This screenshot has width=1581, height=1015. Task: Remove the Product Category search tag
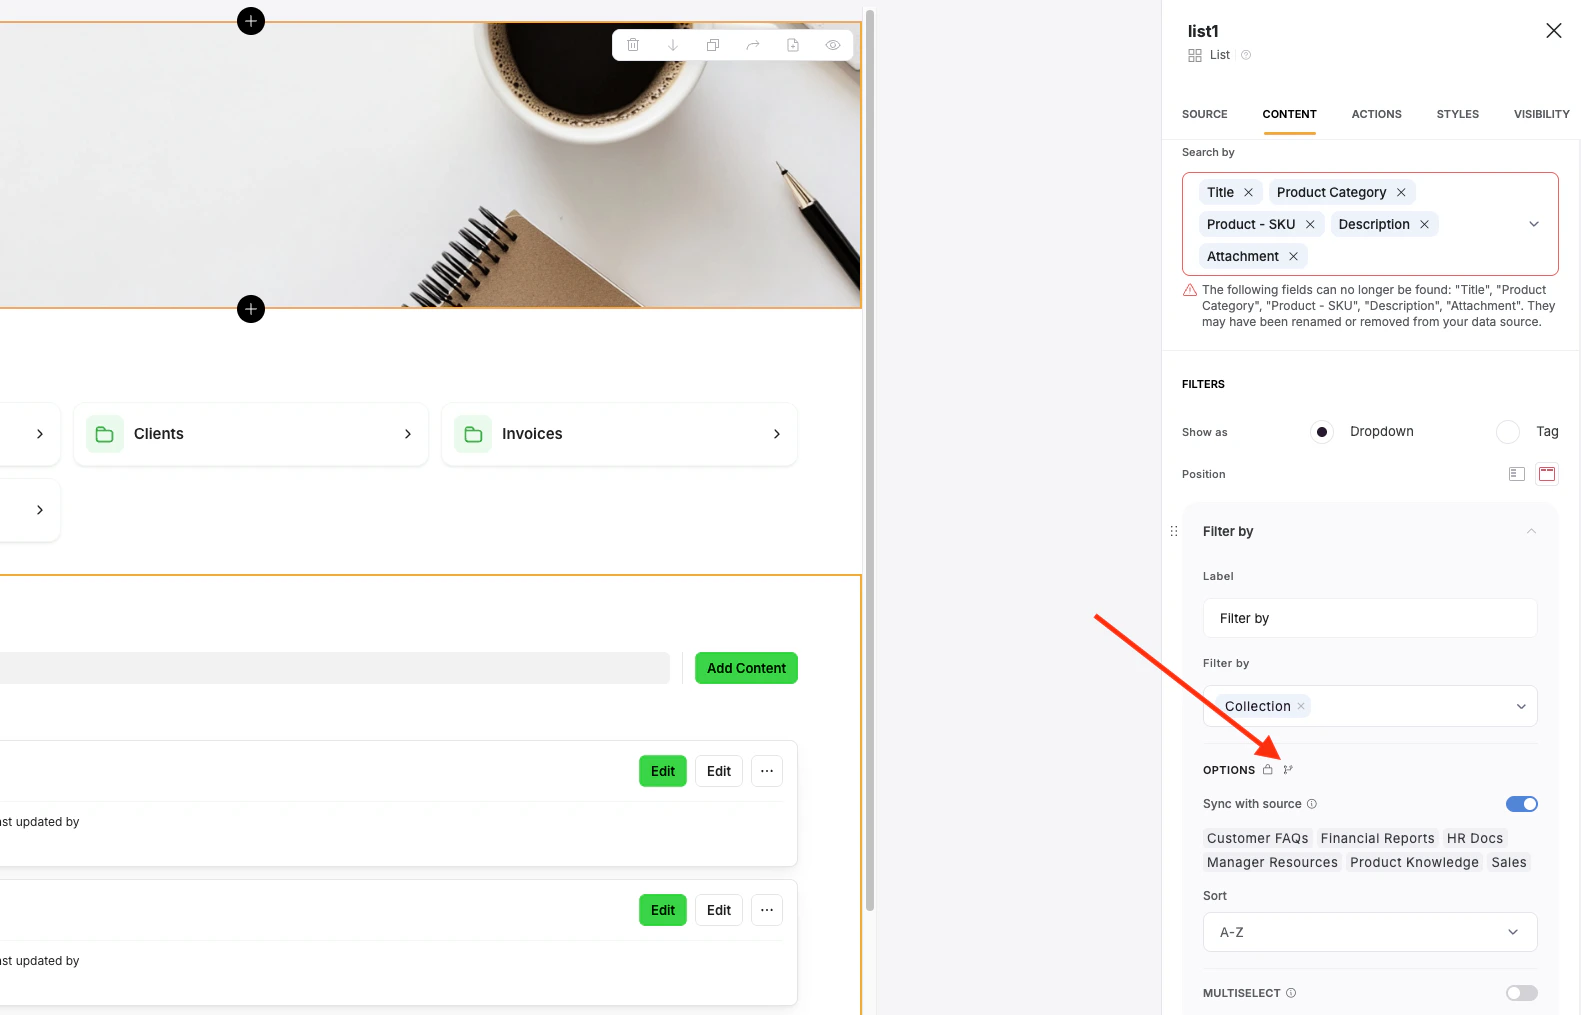tap(1401, 192)
